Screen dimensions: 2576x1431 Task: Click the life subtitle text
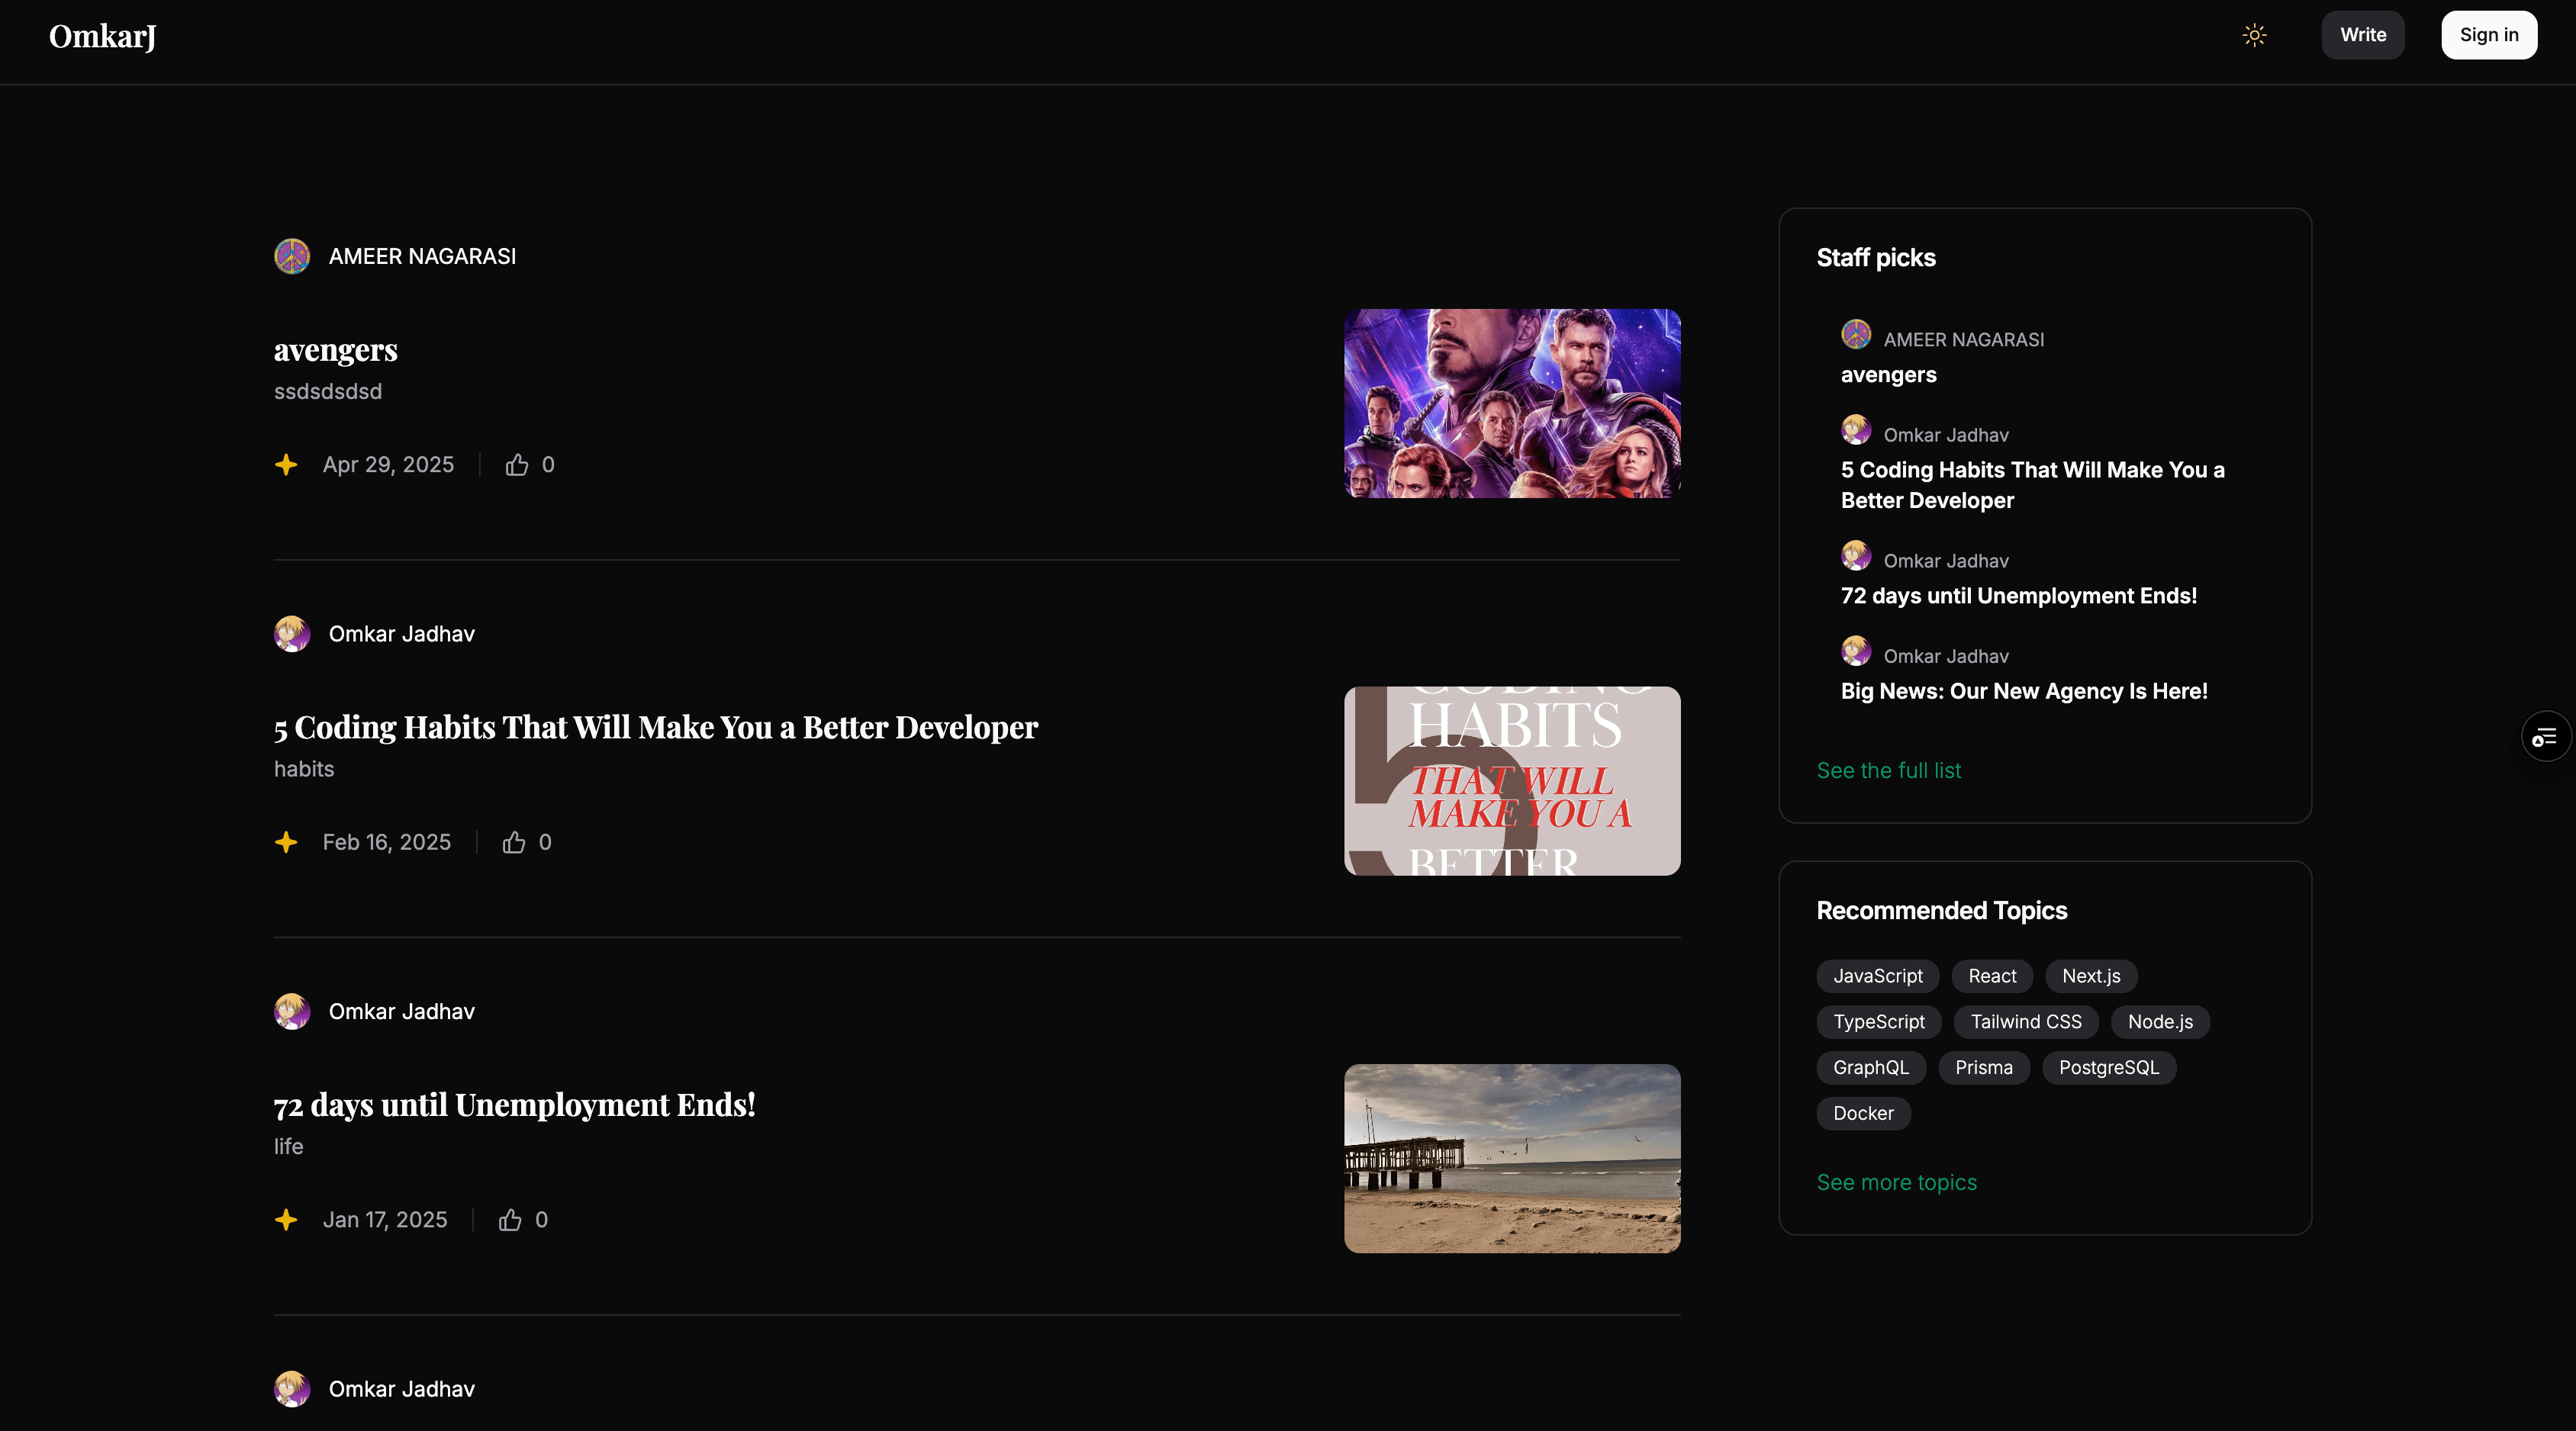click(289, 1146)
